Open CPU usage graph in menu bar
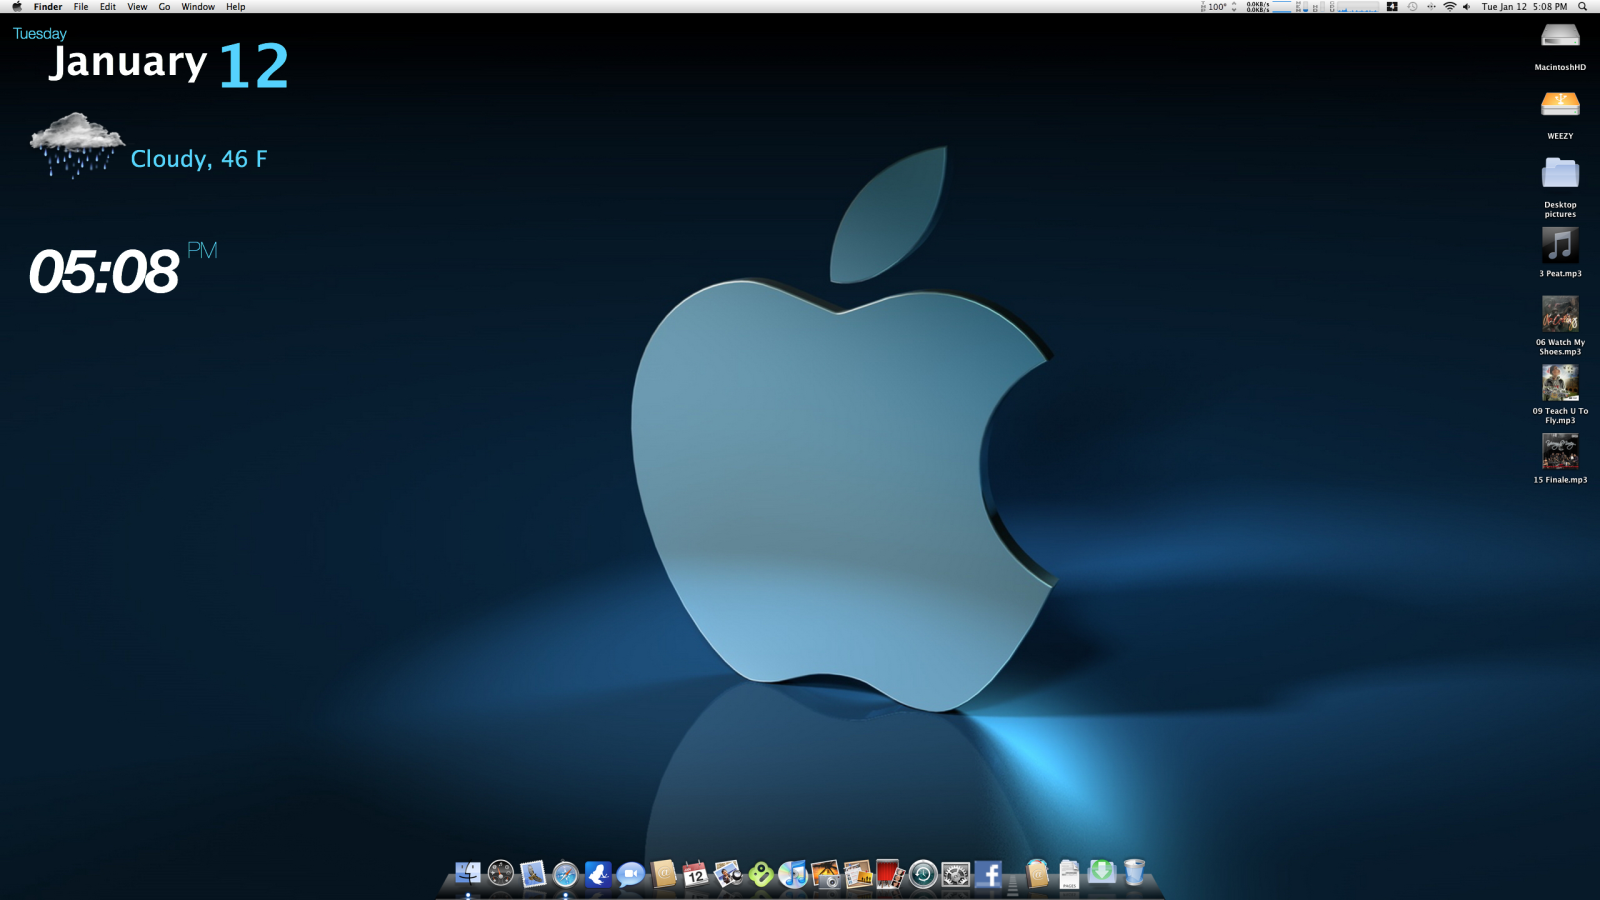 [x=1355, y=6]
